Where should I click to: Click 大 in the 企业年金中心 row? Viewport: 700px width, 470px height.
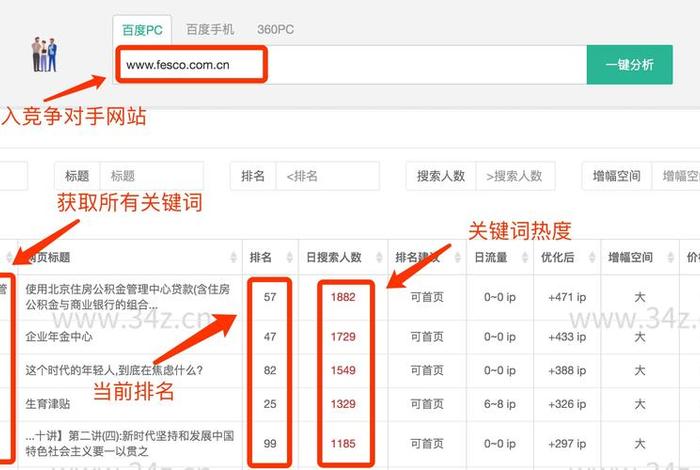click(639, 337)
